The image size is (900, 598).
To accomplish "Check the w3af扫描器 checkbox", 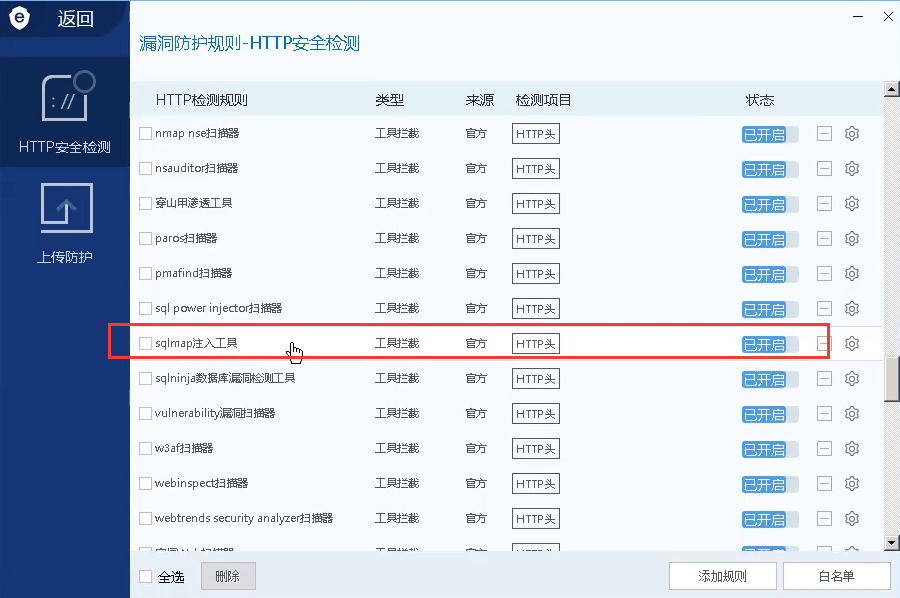I will pyautogui.click(x=146, y=449).
